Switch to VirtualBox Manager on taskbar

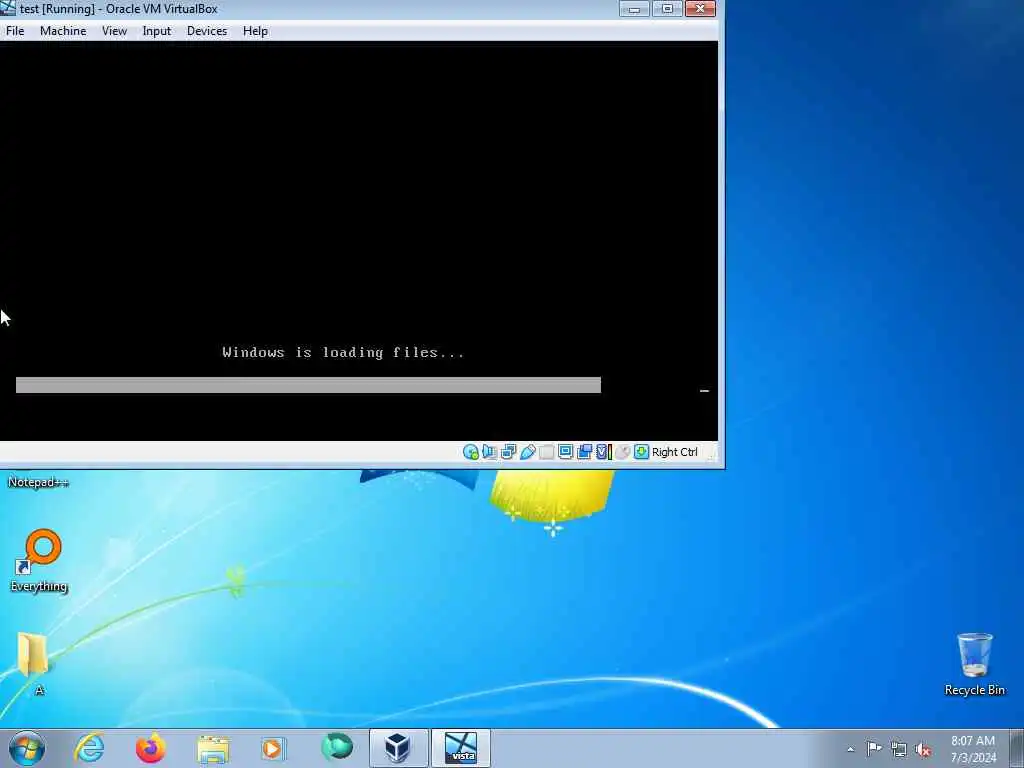tap(398, 748)
